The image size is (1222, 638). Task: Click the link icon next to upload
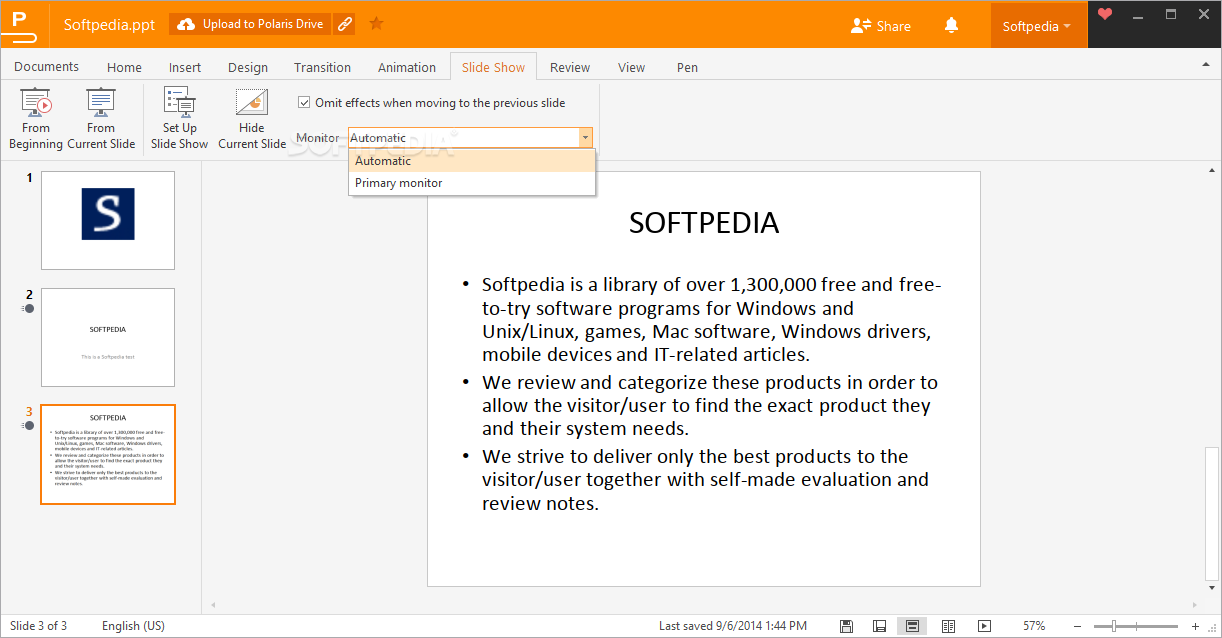coord(345,24)
